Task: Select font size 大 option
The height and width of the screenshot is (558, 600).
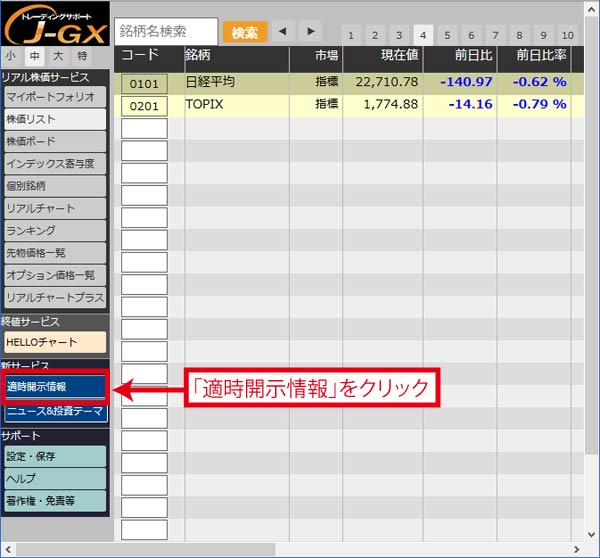Action: 57,57
